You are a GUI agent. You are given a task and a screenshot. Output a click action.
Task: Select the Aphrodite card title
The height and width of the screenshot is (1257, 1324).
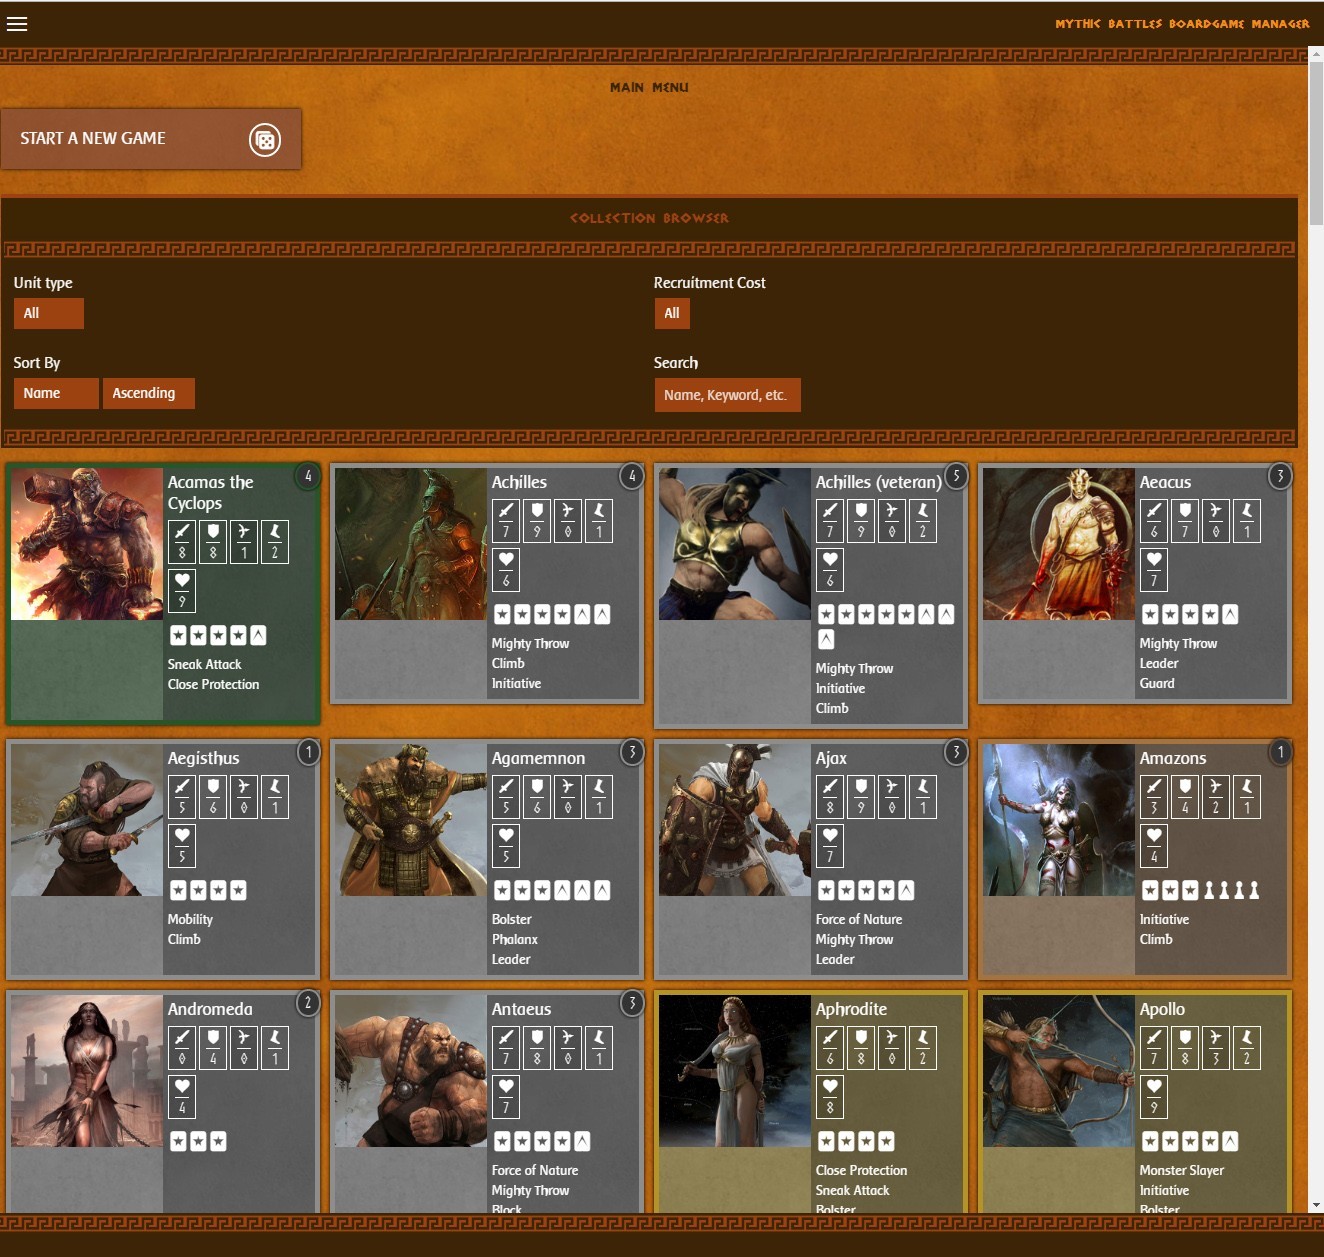point(851,1010)
